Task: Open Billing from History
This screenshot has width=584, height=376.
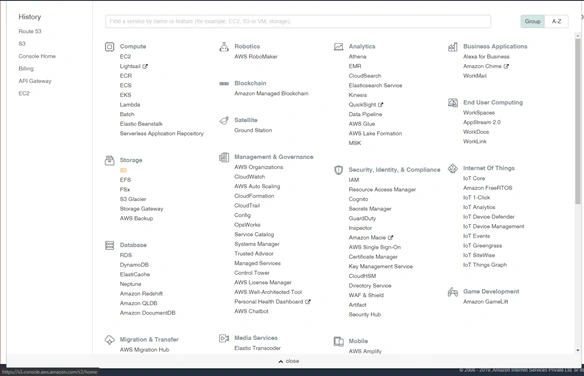Action: [x=26, y=68]
